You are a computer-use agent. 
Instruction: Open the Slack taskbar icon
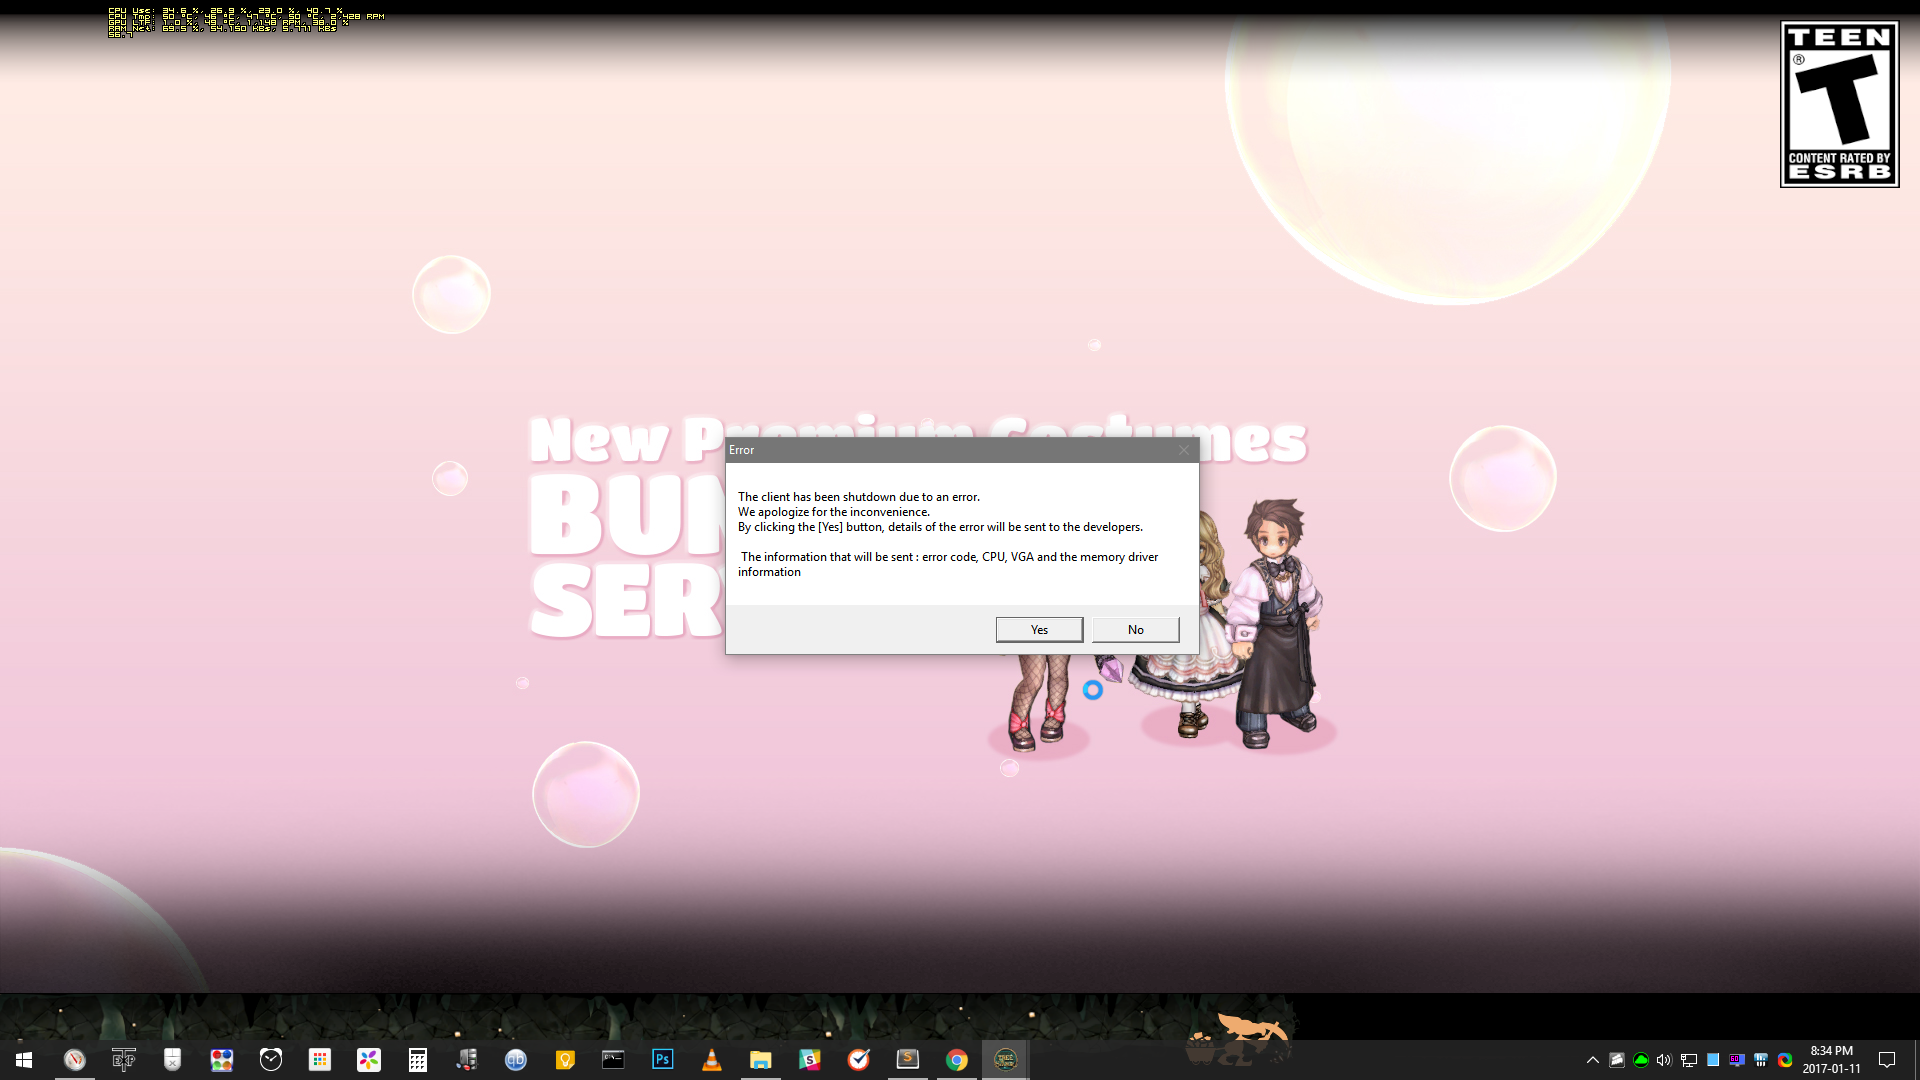pyautogui.click(x=809, y=1060)
